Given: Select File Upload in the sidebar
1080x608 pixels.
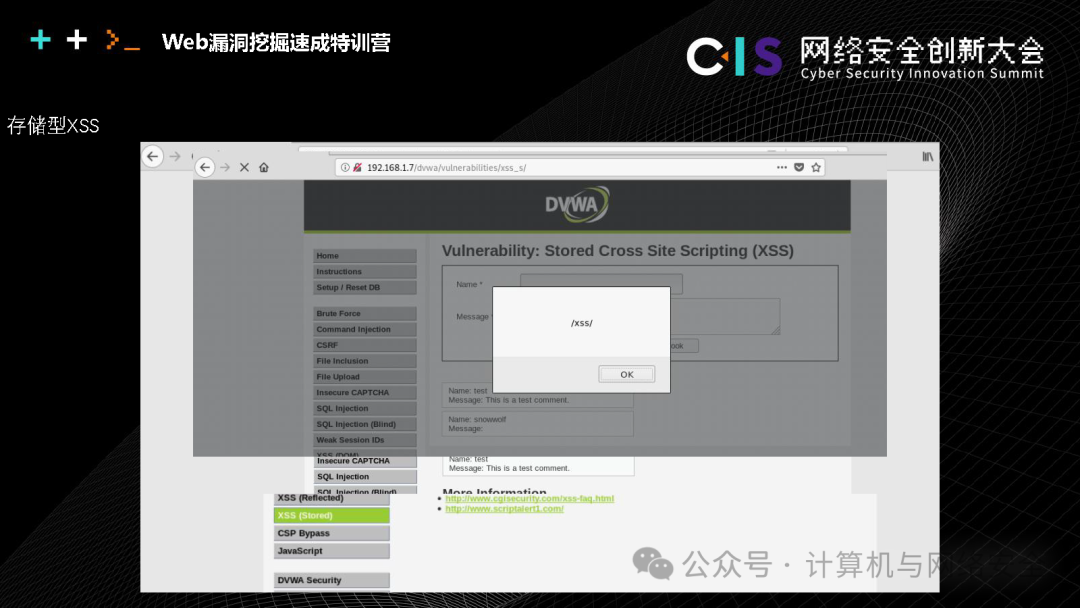Looking at the screenshot, I should [x=365, y=377].
